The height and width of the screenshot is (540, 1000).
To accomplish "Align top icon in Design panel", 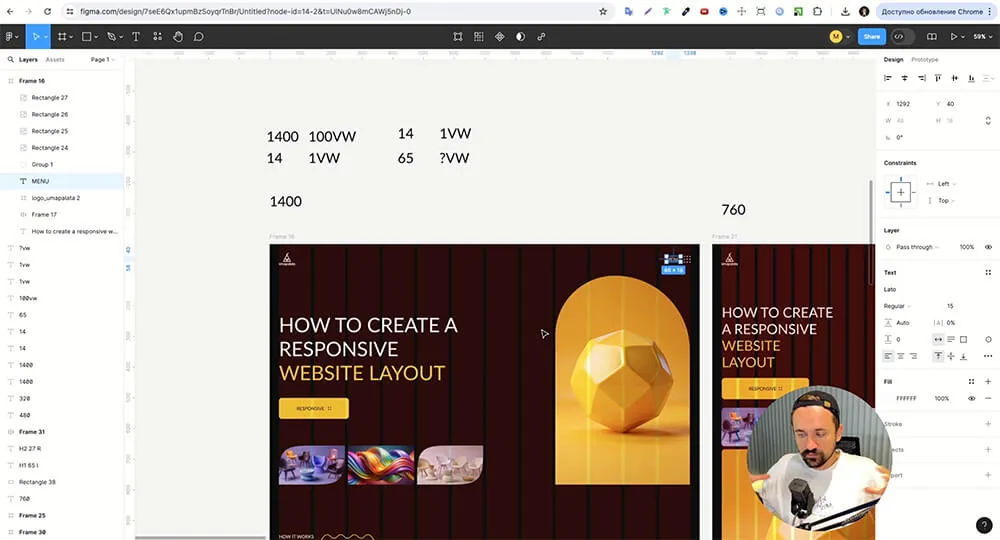I will pos(938,78).
